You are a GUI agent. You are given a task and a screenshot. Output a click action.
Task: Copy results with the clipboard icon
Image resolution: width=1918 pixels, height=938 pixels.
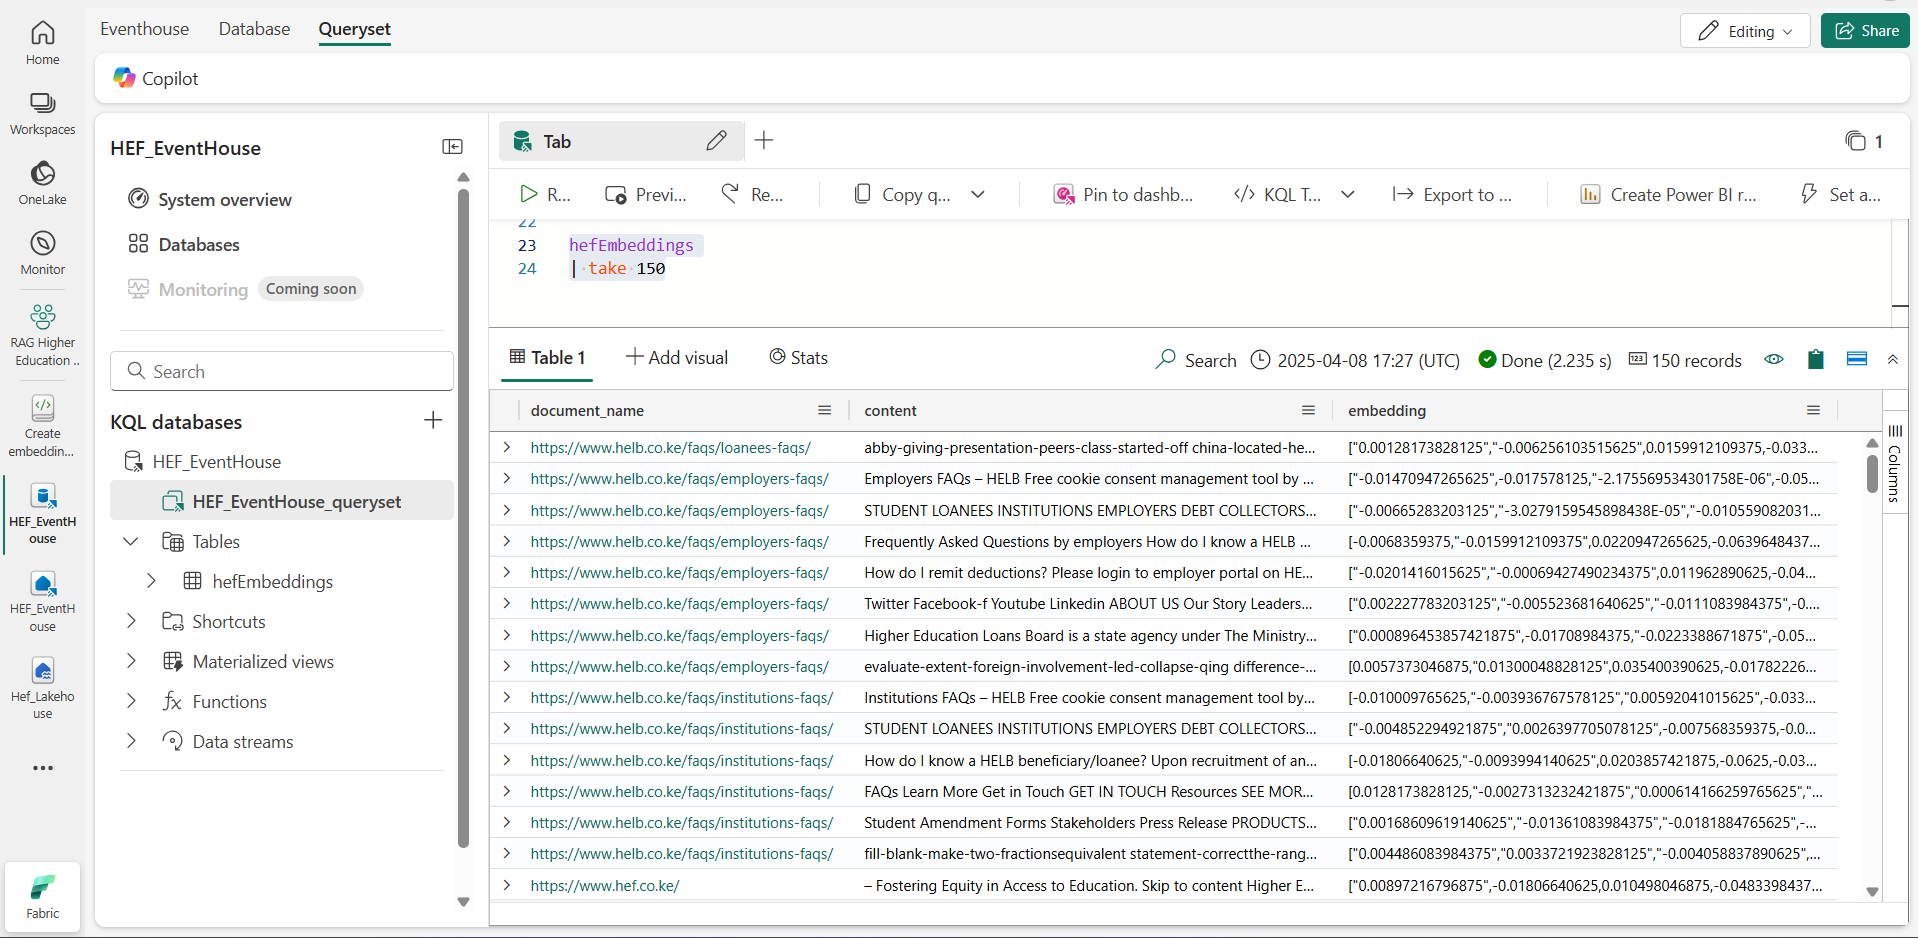(x=1816, y=359)
